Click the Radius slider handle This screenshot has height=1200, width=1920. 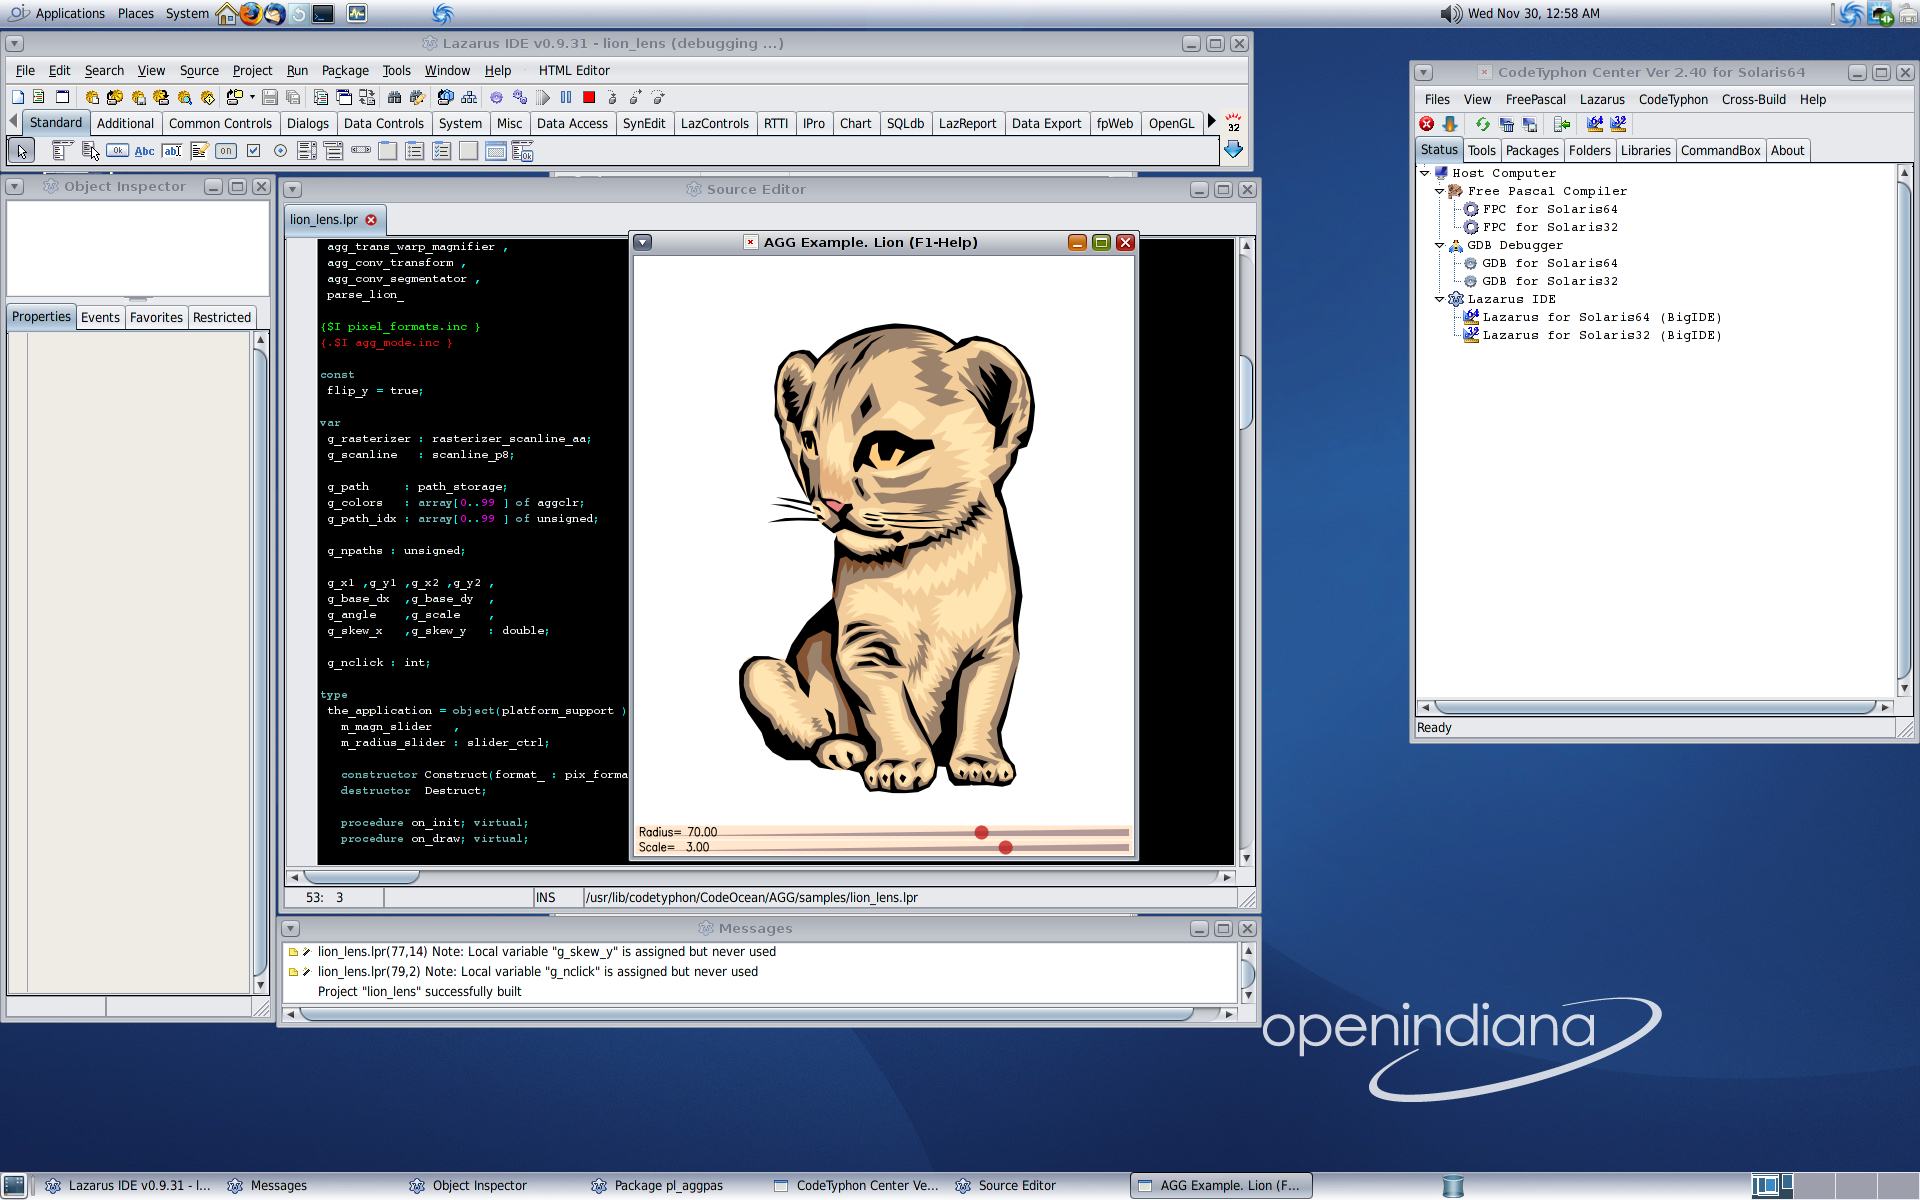click(x=981, y=832)
